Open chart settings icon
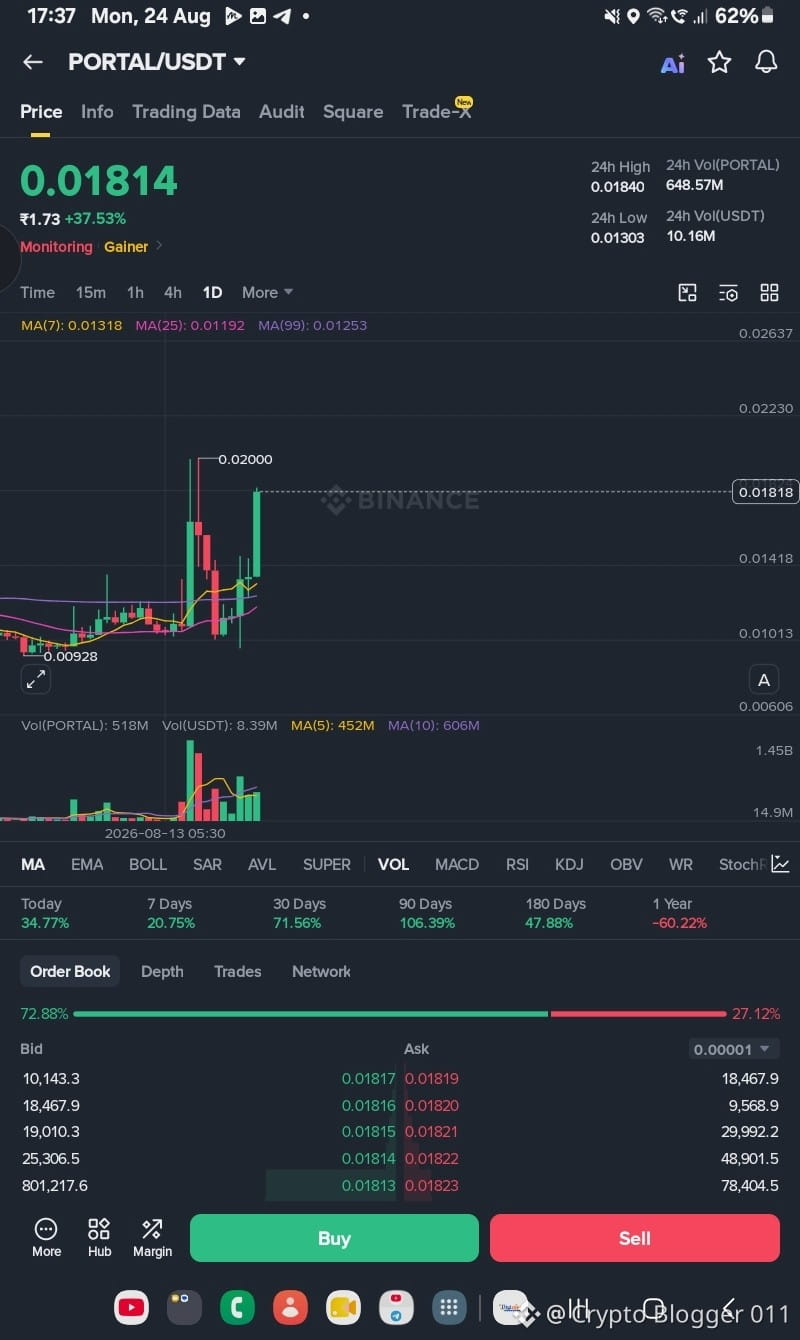The image size is (800, 1340). point(728,293)
